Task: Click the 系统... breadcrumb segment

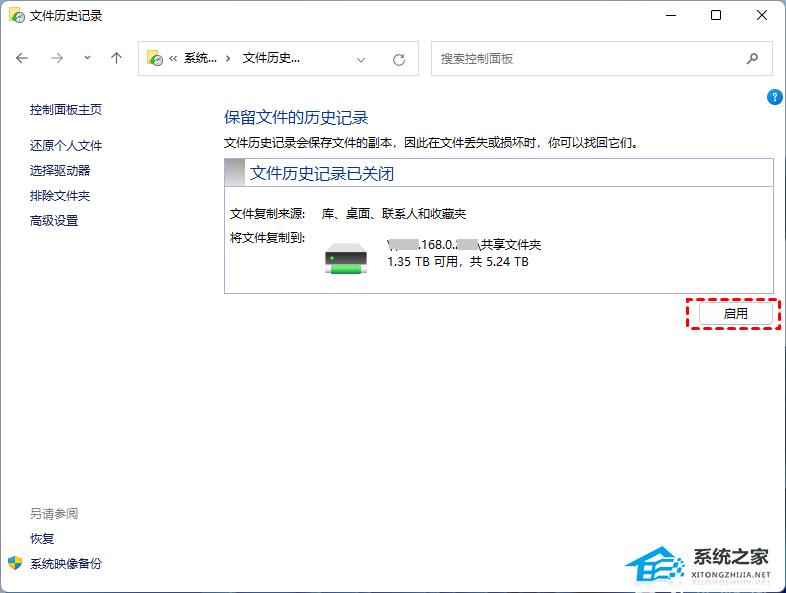Action: 200,58
